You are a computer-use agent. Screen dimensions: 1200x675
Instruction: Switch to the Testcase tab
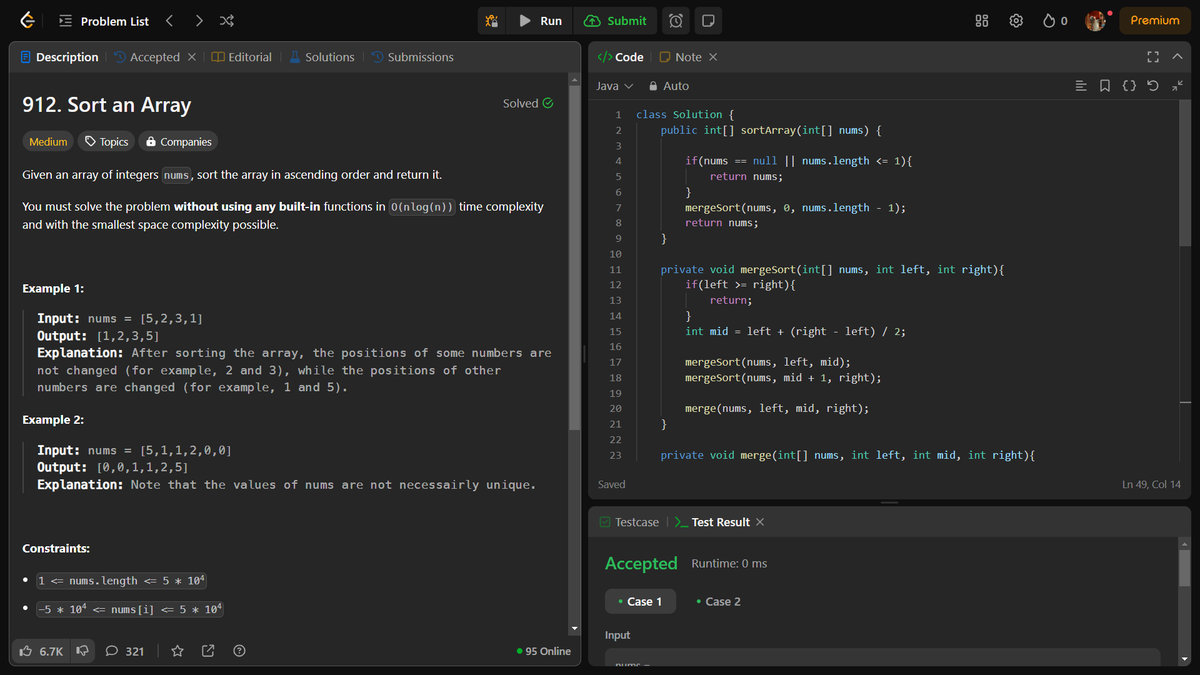[629, 522]
